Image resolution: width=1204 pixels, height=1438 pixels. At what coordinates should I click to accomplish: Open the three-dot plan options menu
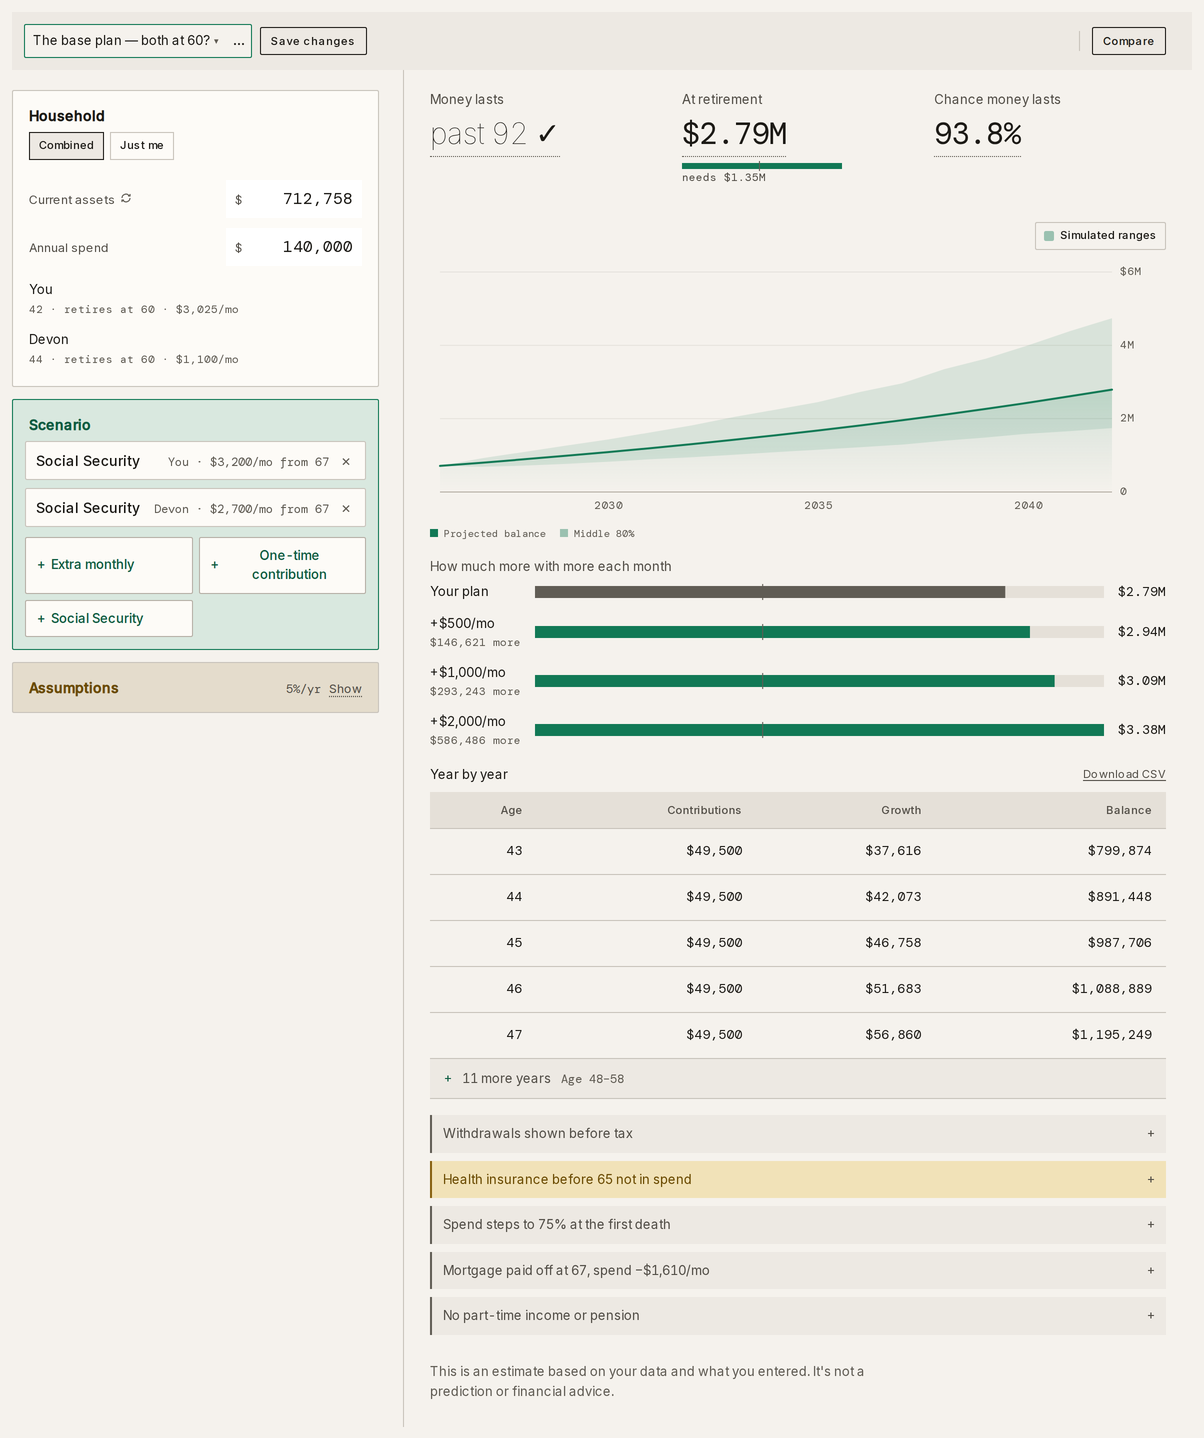[x=239, y=41]
